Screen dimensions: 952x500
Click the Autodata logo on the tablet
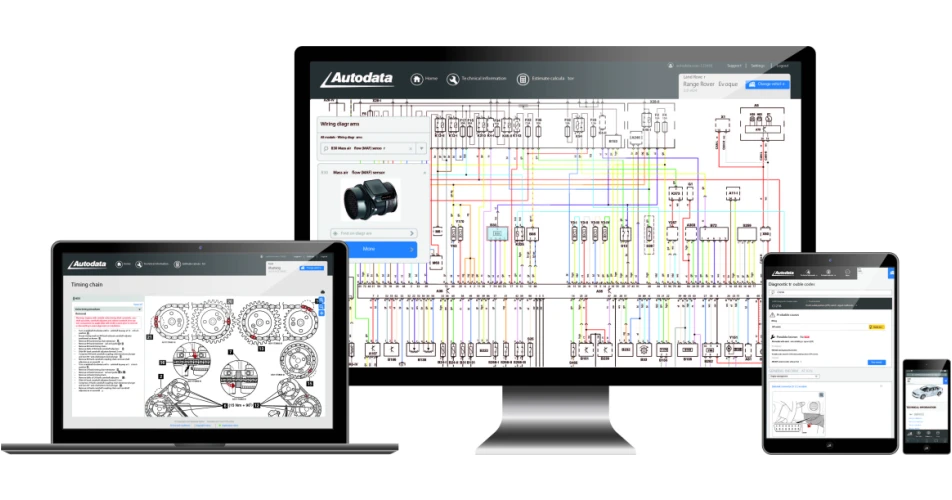[x=783, y=273]
